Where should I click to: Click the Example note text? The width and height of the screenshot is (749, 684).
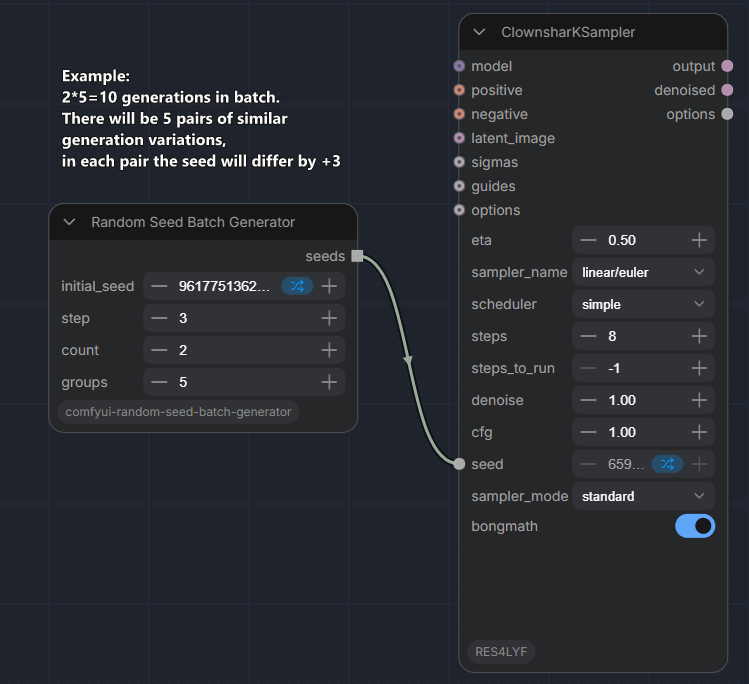(201, 118)
